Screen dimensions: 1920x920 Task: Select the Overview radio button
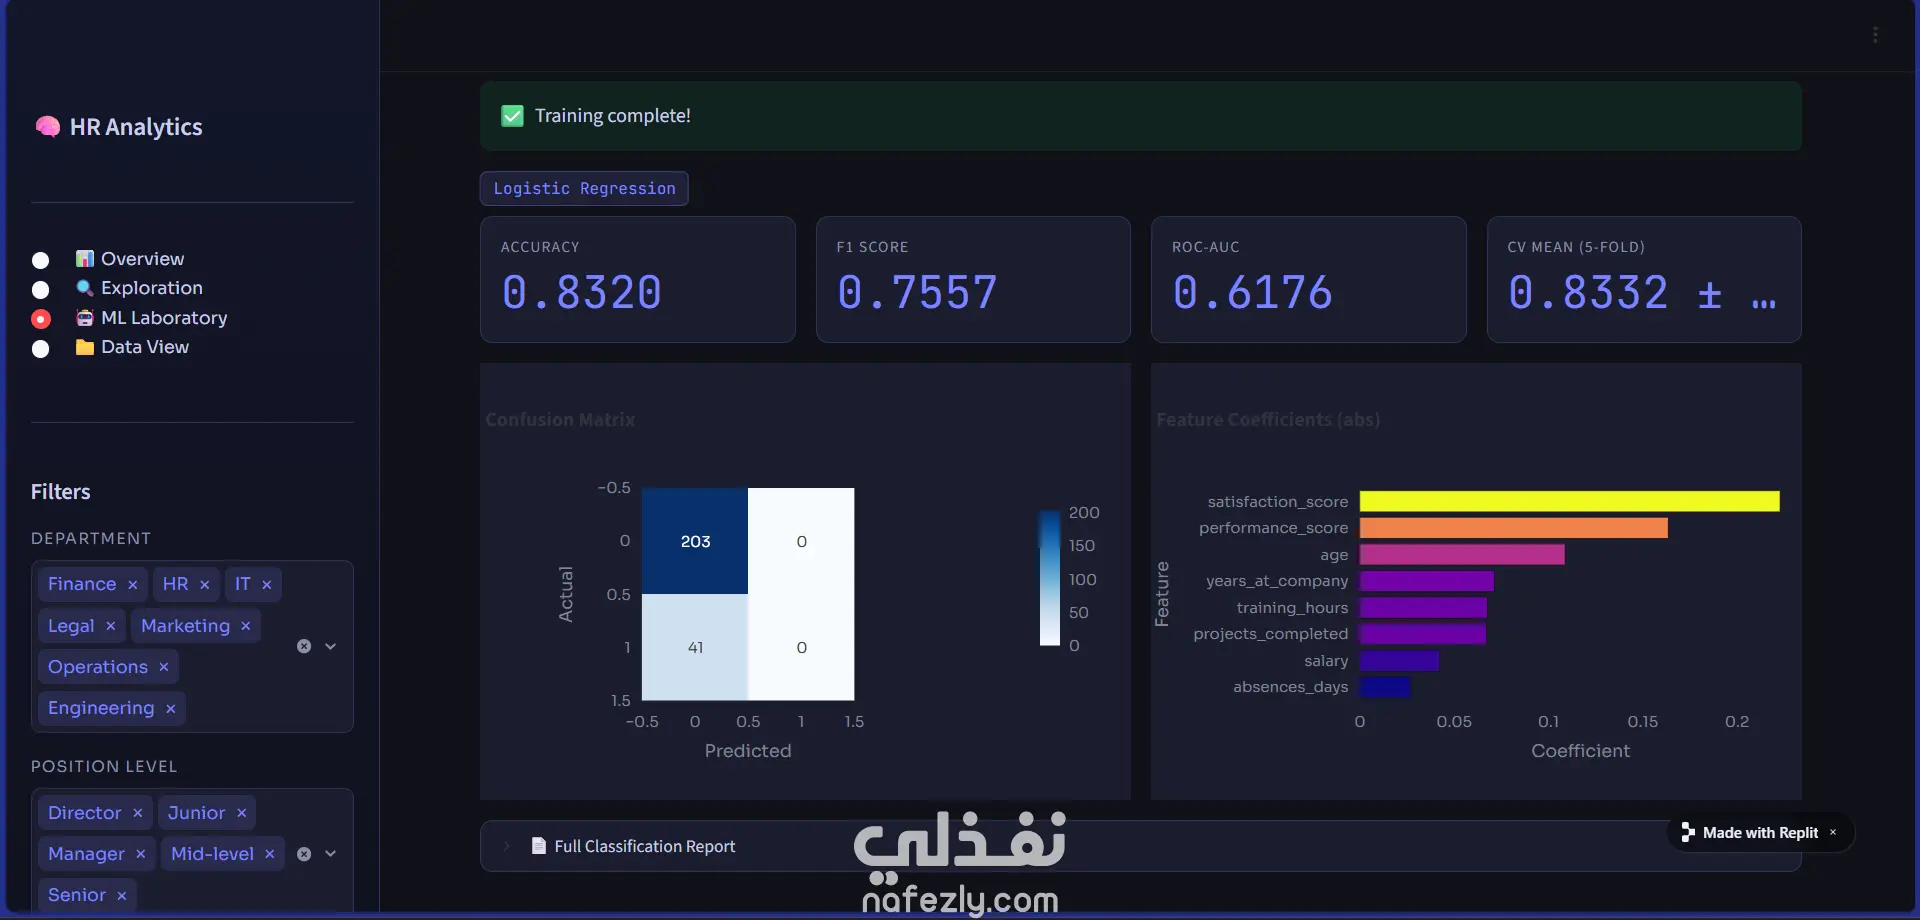[40, 260]
